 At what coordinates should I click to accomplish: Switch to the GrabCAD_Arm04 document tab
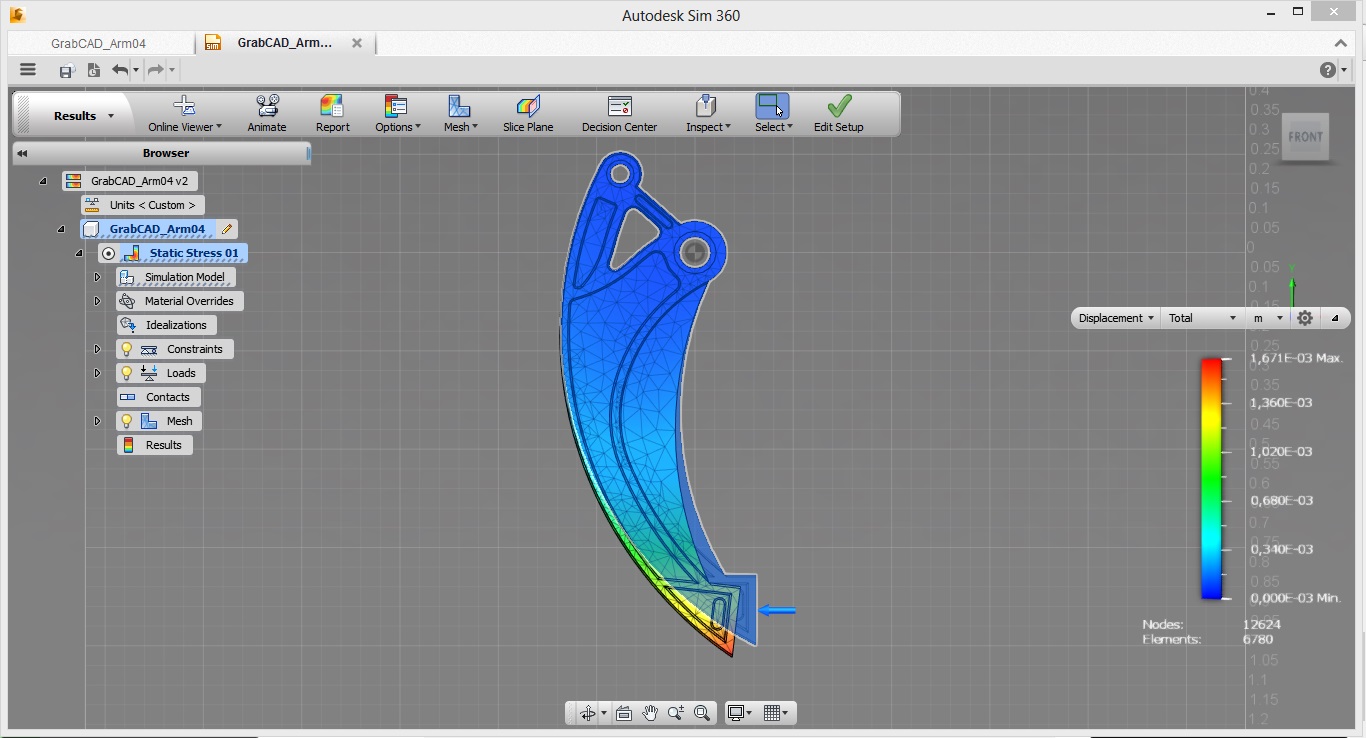pos(99,44)
